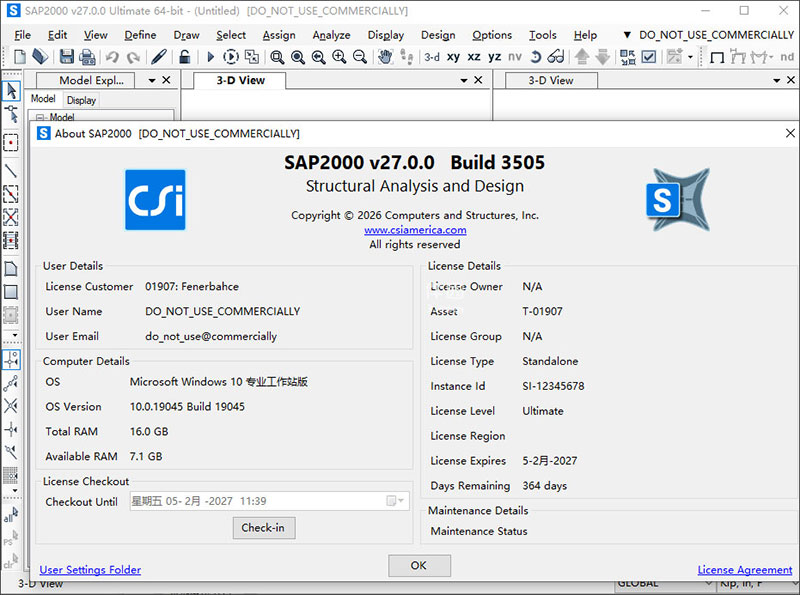Collapse the Model tree node

pos(41,117)
